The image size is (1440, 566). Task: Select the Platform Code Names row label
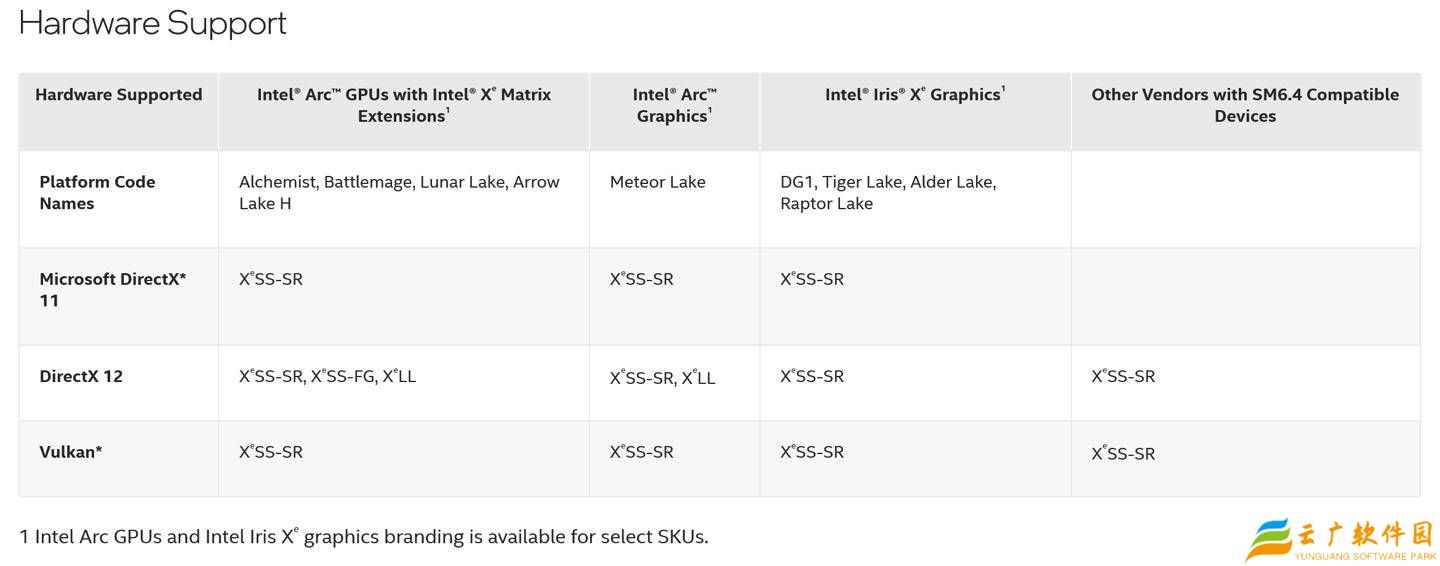point(97,192)
